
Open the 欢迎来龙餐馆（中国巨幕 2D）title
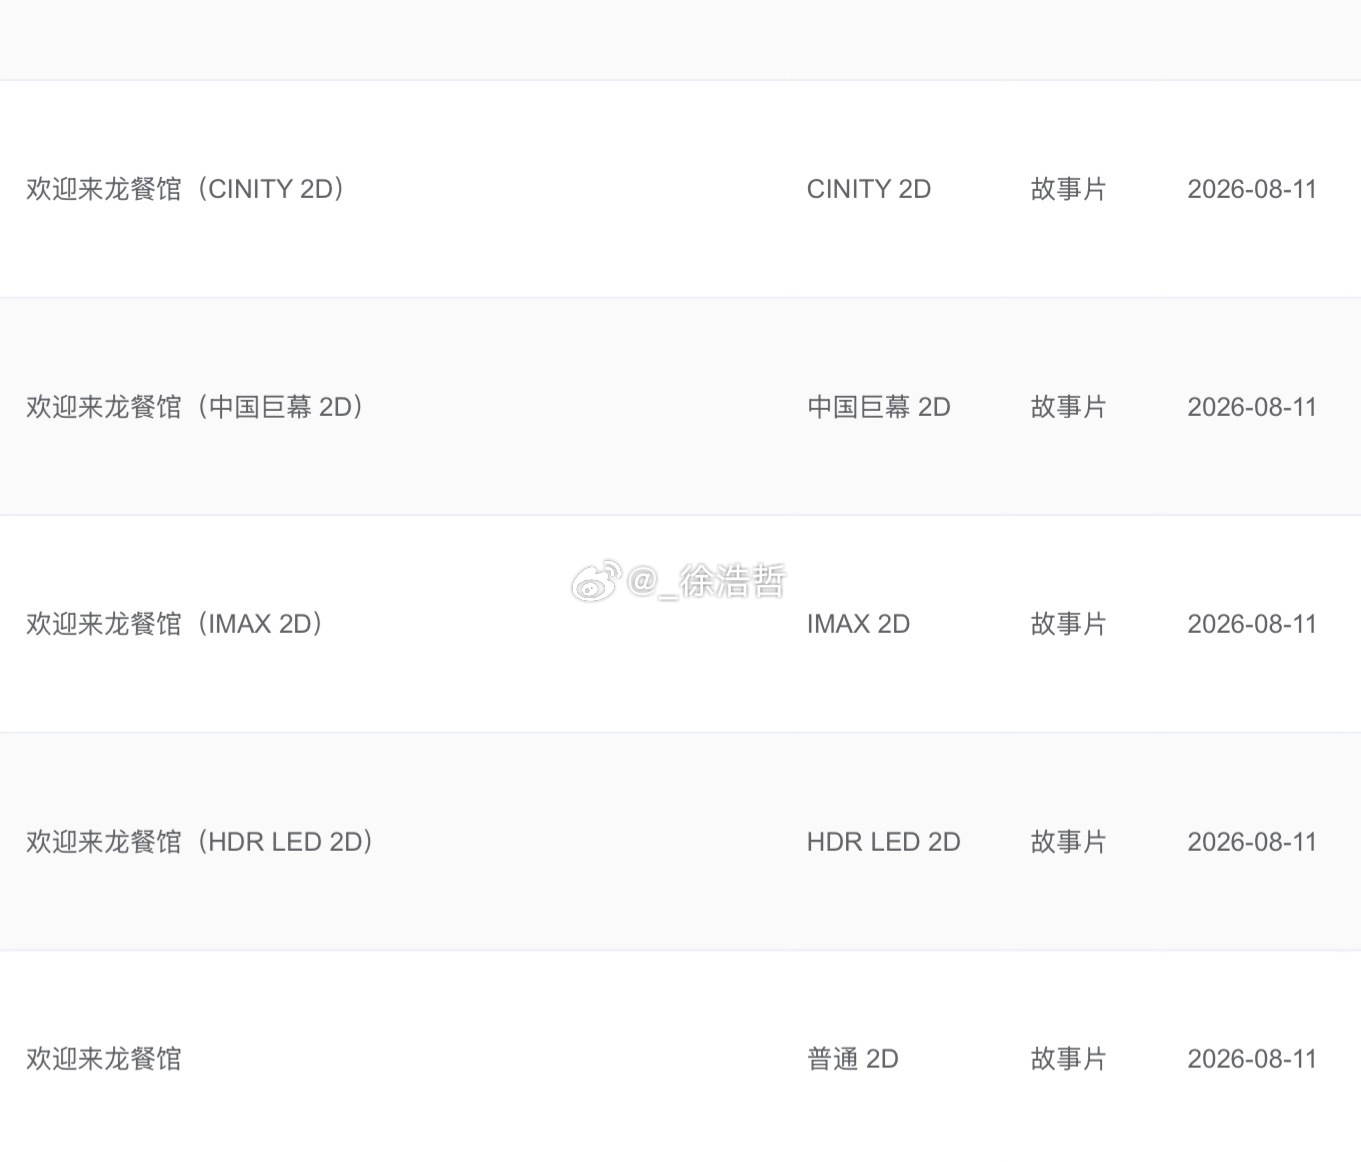point(196,407)
